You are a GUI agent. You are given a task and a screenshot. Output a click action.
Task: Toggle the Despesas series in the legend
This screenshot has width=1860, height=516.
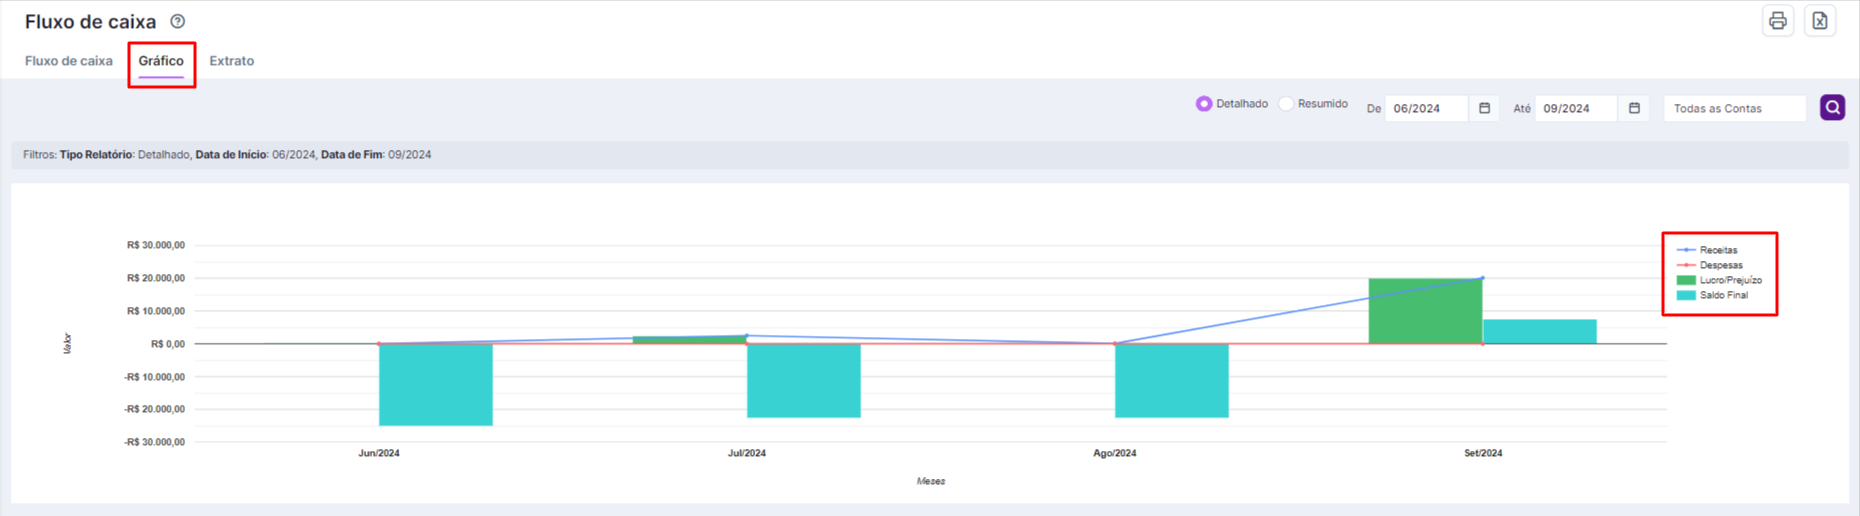[x=1711, y=265]
